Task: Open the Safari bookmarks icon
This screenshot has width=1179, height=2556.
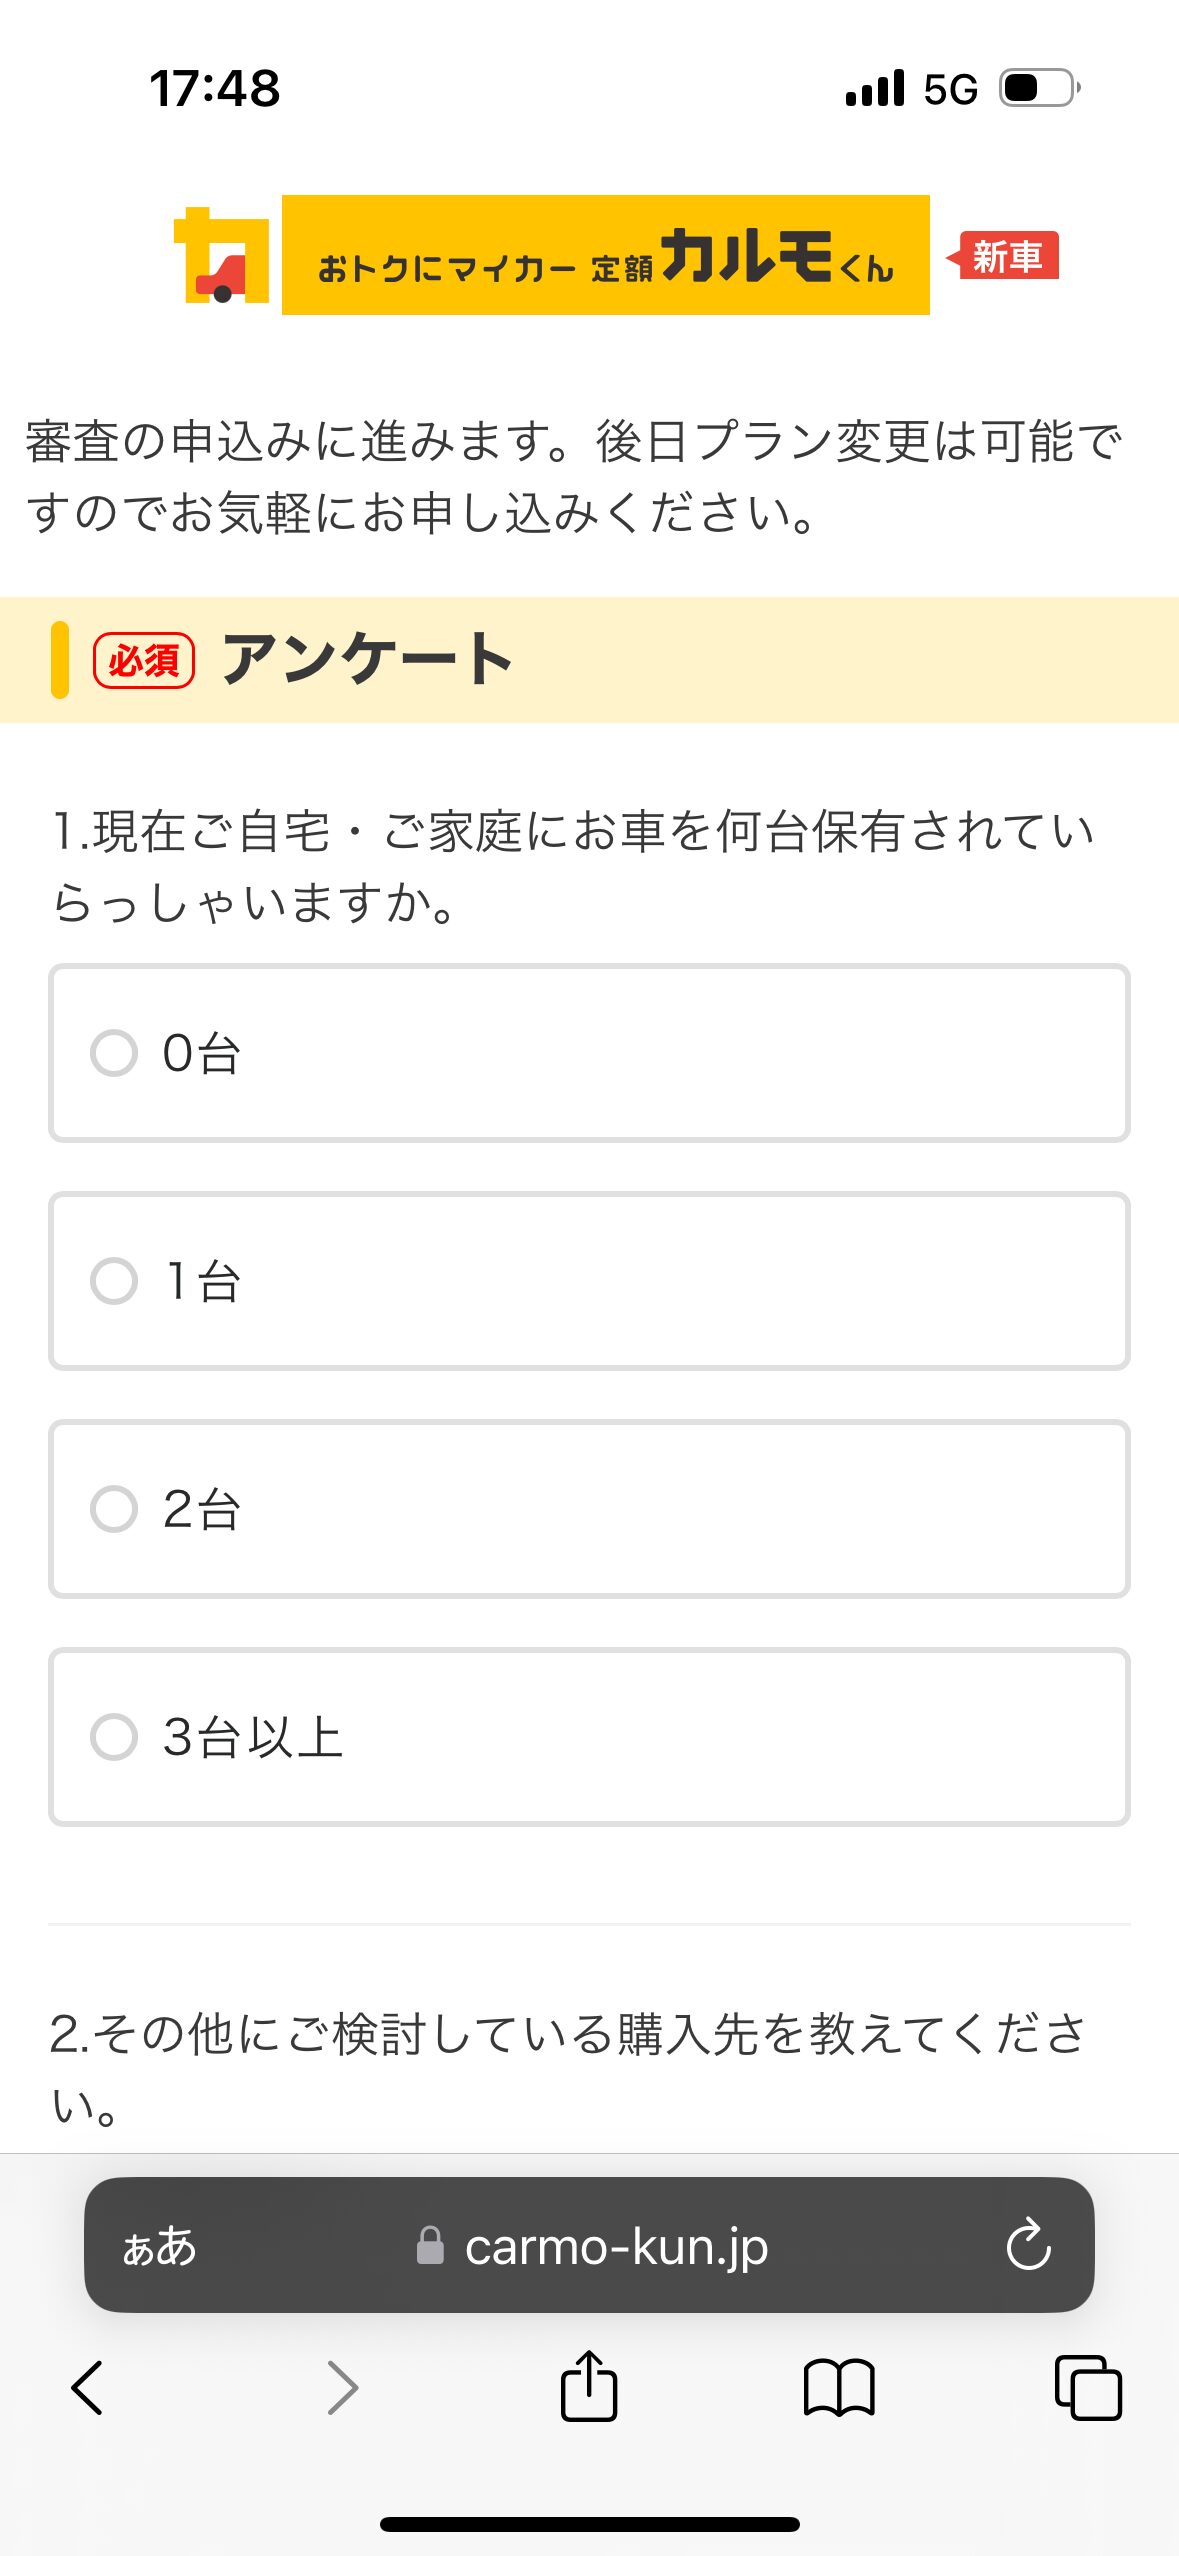Action: click(x=839, y=2387)
